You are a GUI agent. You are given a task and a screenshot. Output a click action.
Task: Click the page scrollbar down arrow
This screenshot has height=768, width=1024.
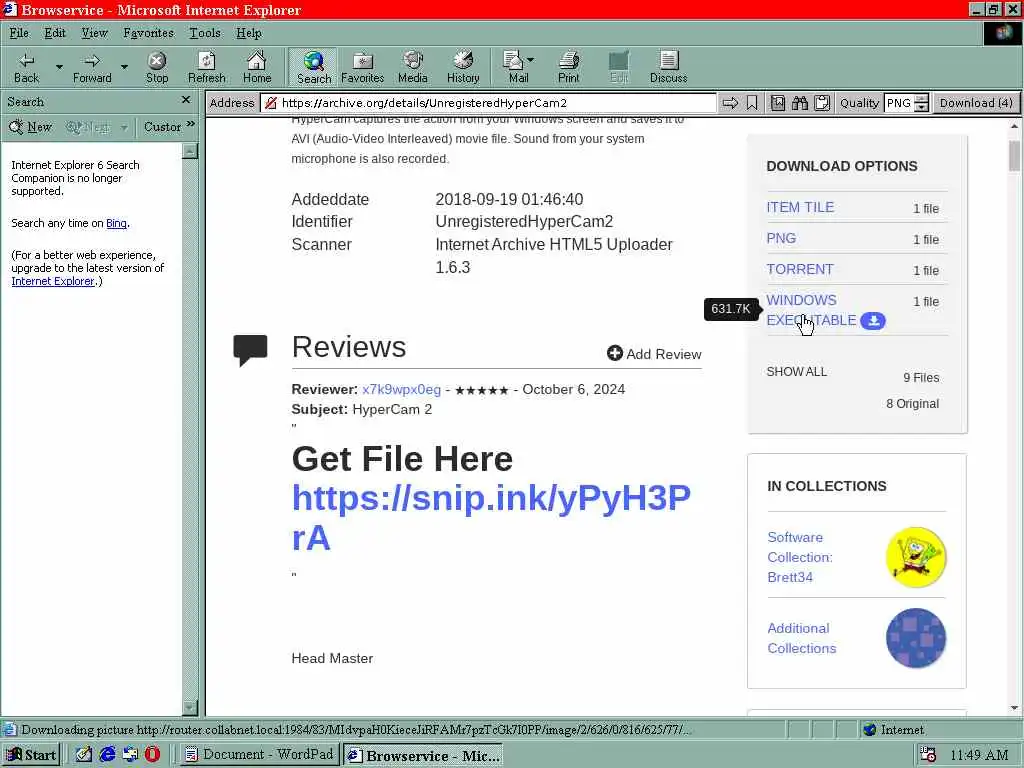1014,709
